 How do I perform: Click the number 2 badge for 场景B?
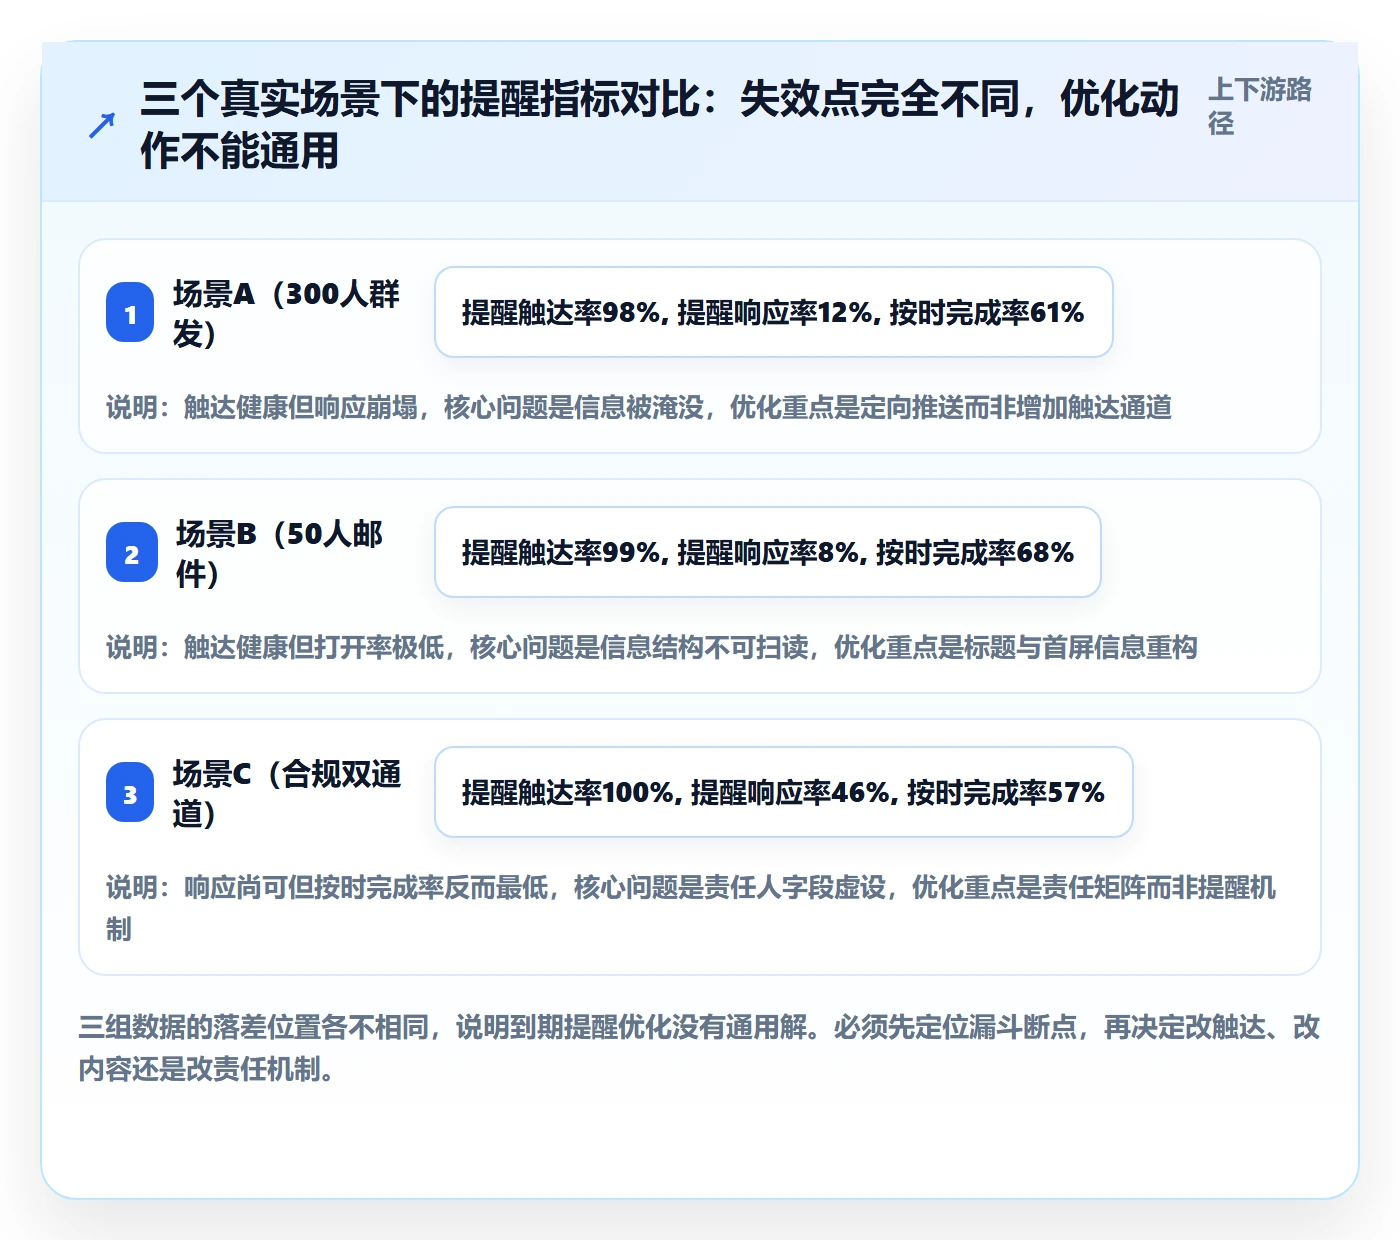pyautogui.click(x=131, y=553)
